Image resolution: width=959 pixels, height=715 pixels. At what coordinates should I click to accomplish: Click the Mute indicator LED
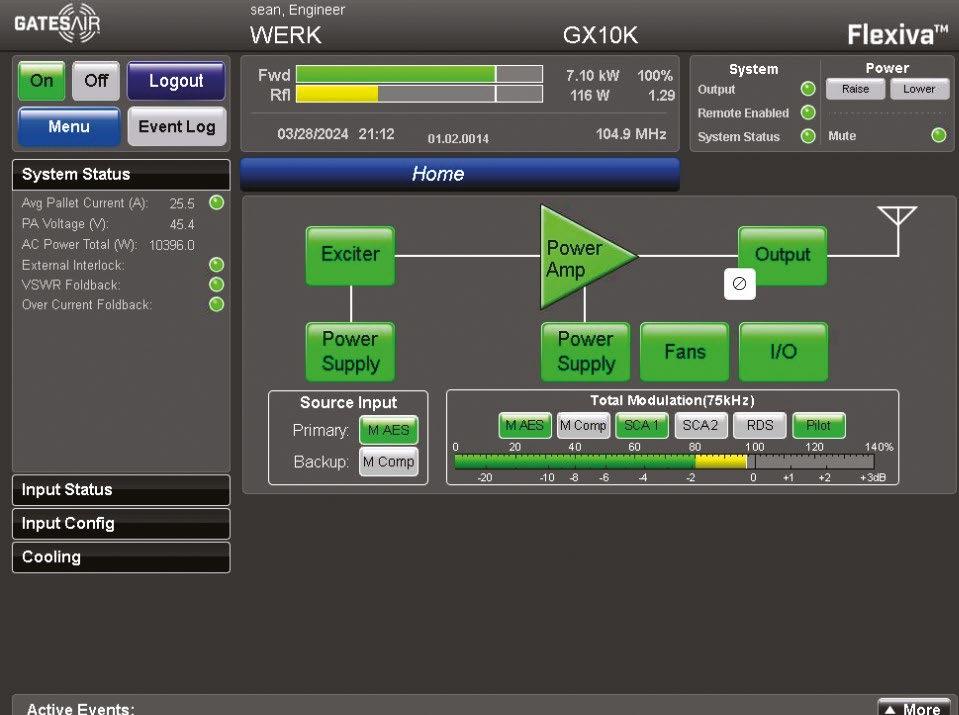tap(939, 136)
